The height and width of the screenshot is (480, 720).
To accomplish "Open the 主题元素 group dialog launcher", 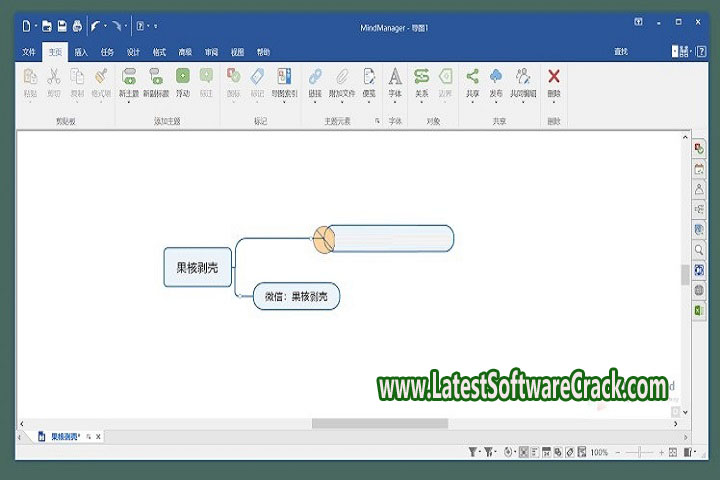I will click(x=377, y=121).
